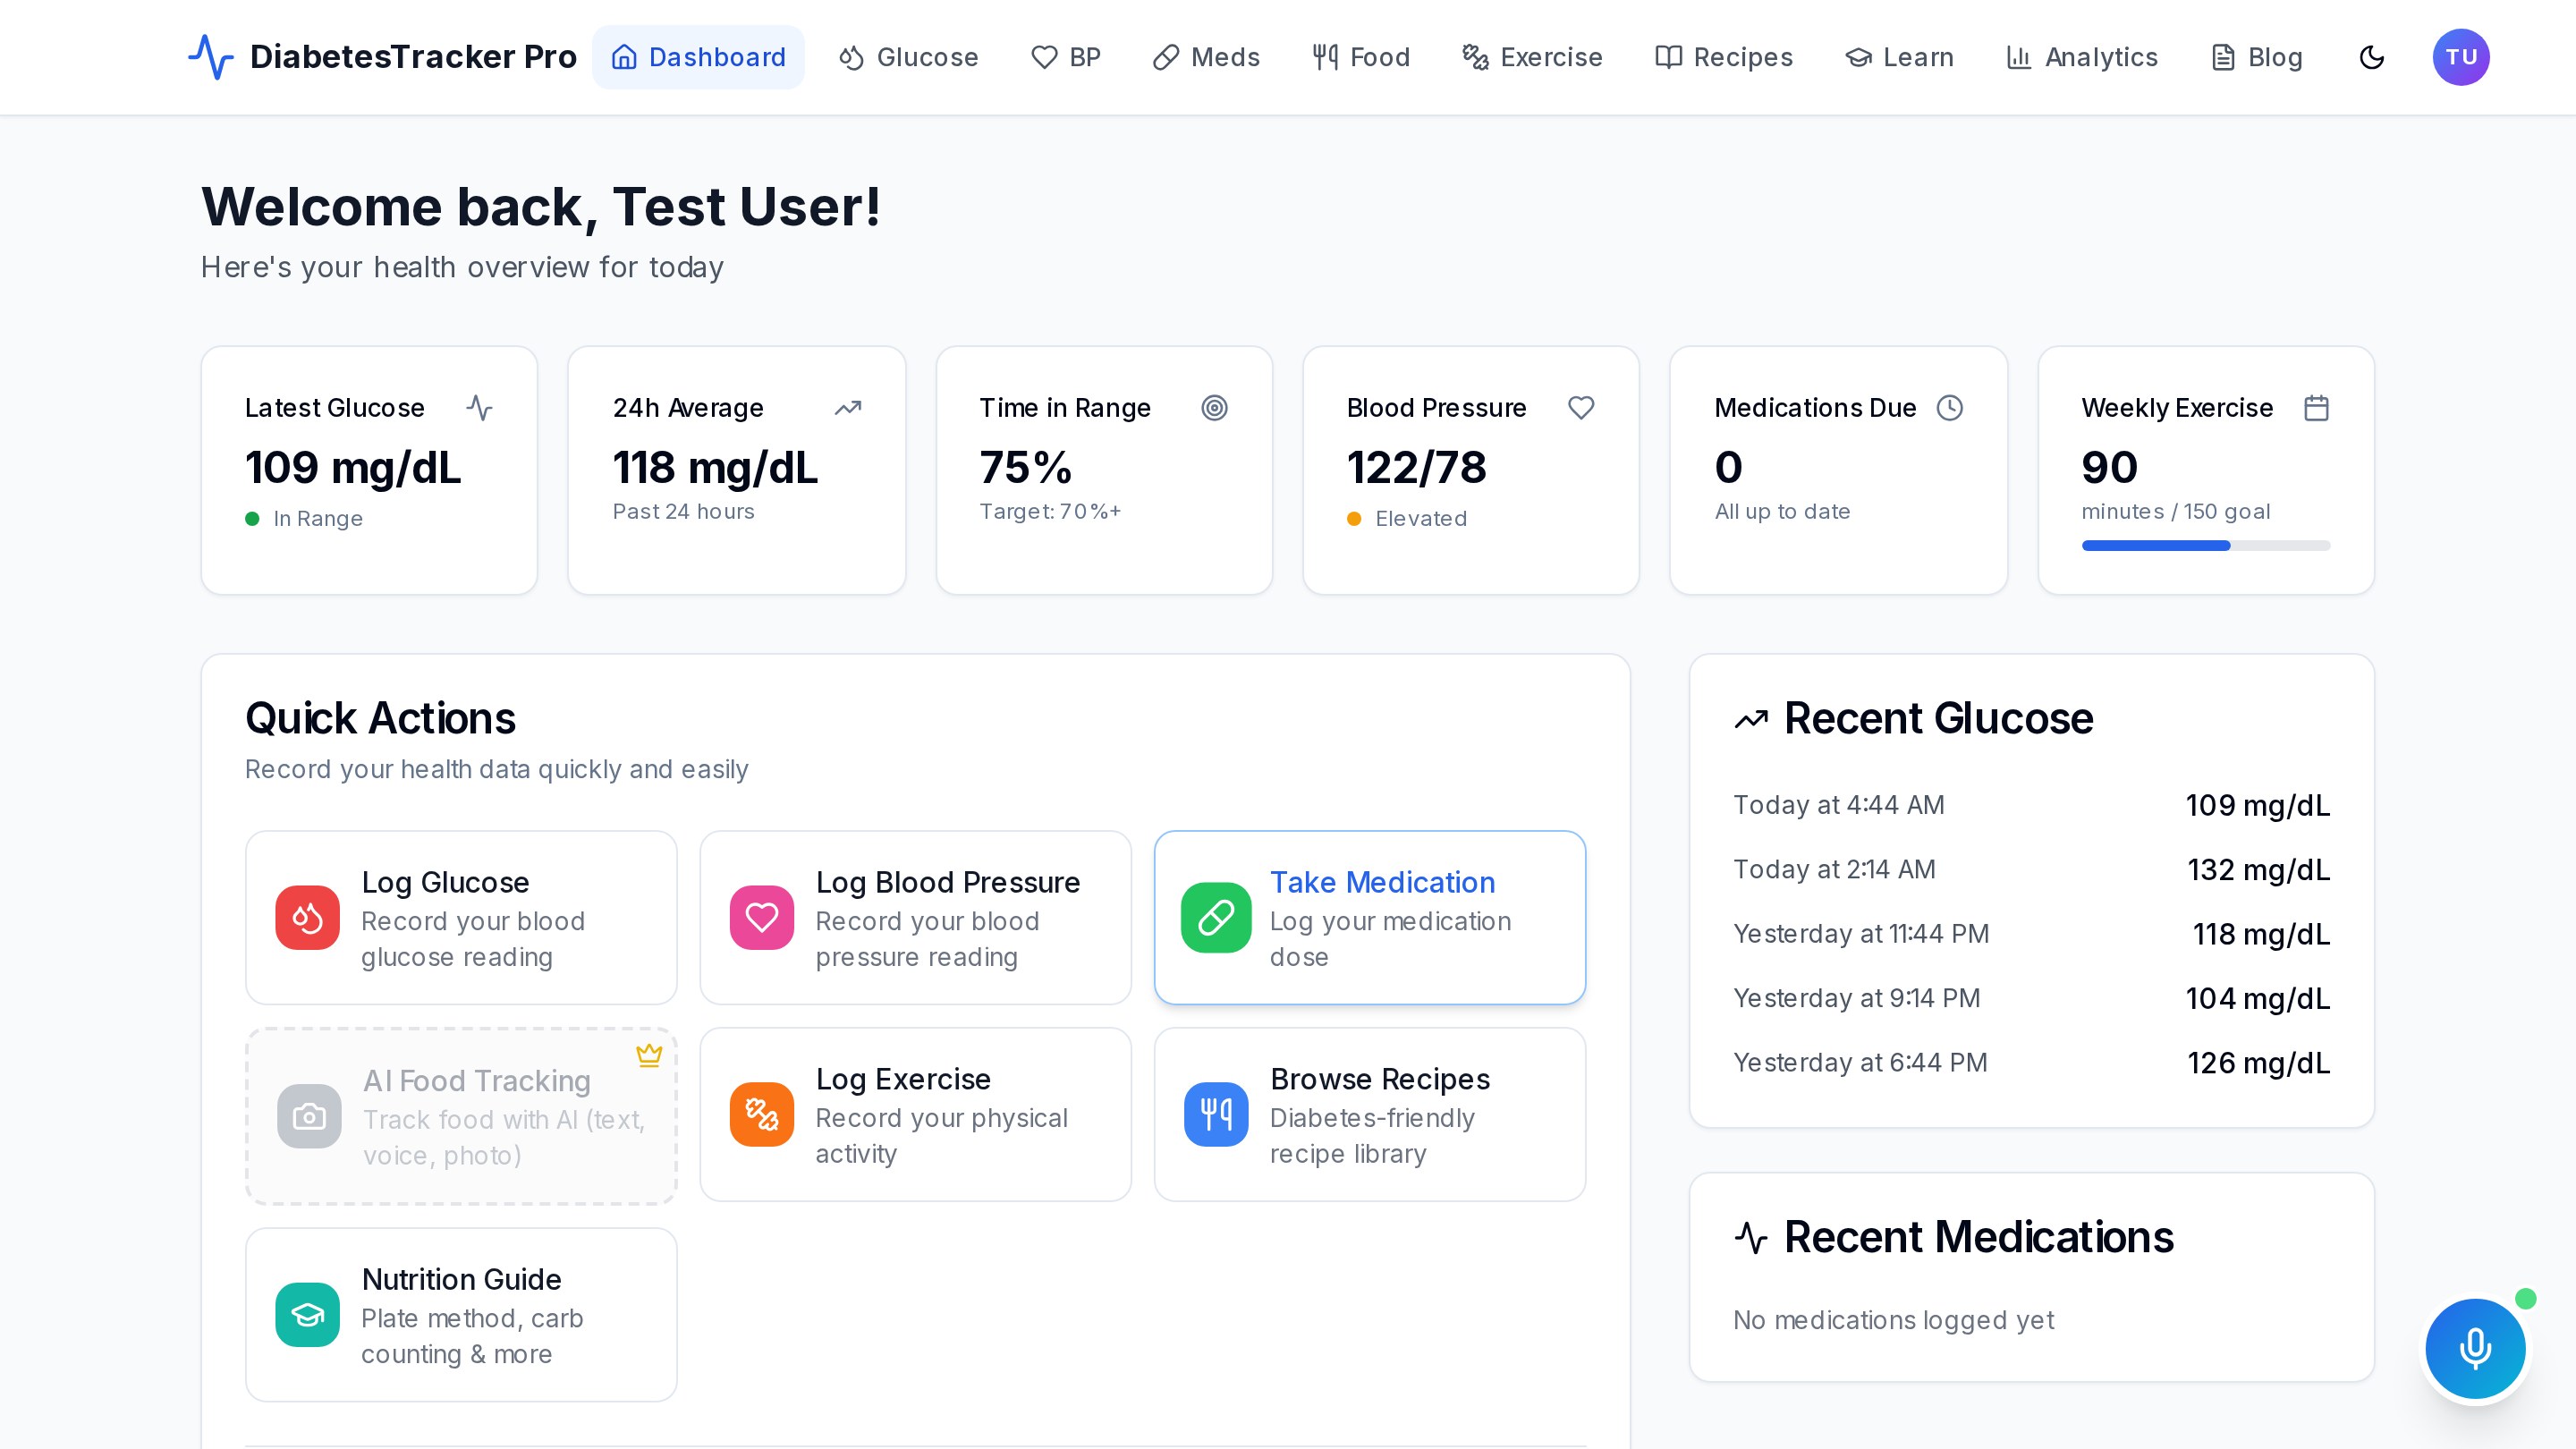Toggle dark mode with the moon icon
2576x1449 pixels.
(x=2372, y=57)
